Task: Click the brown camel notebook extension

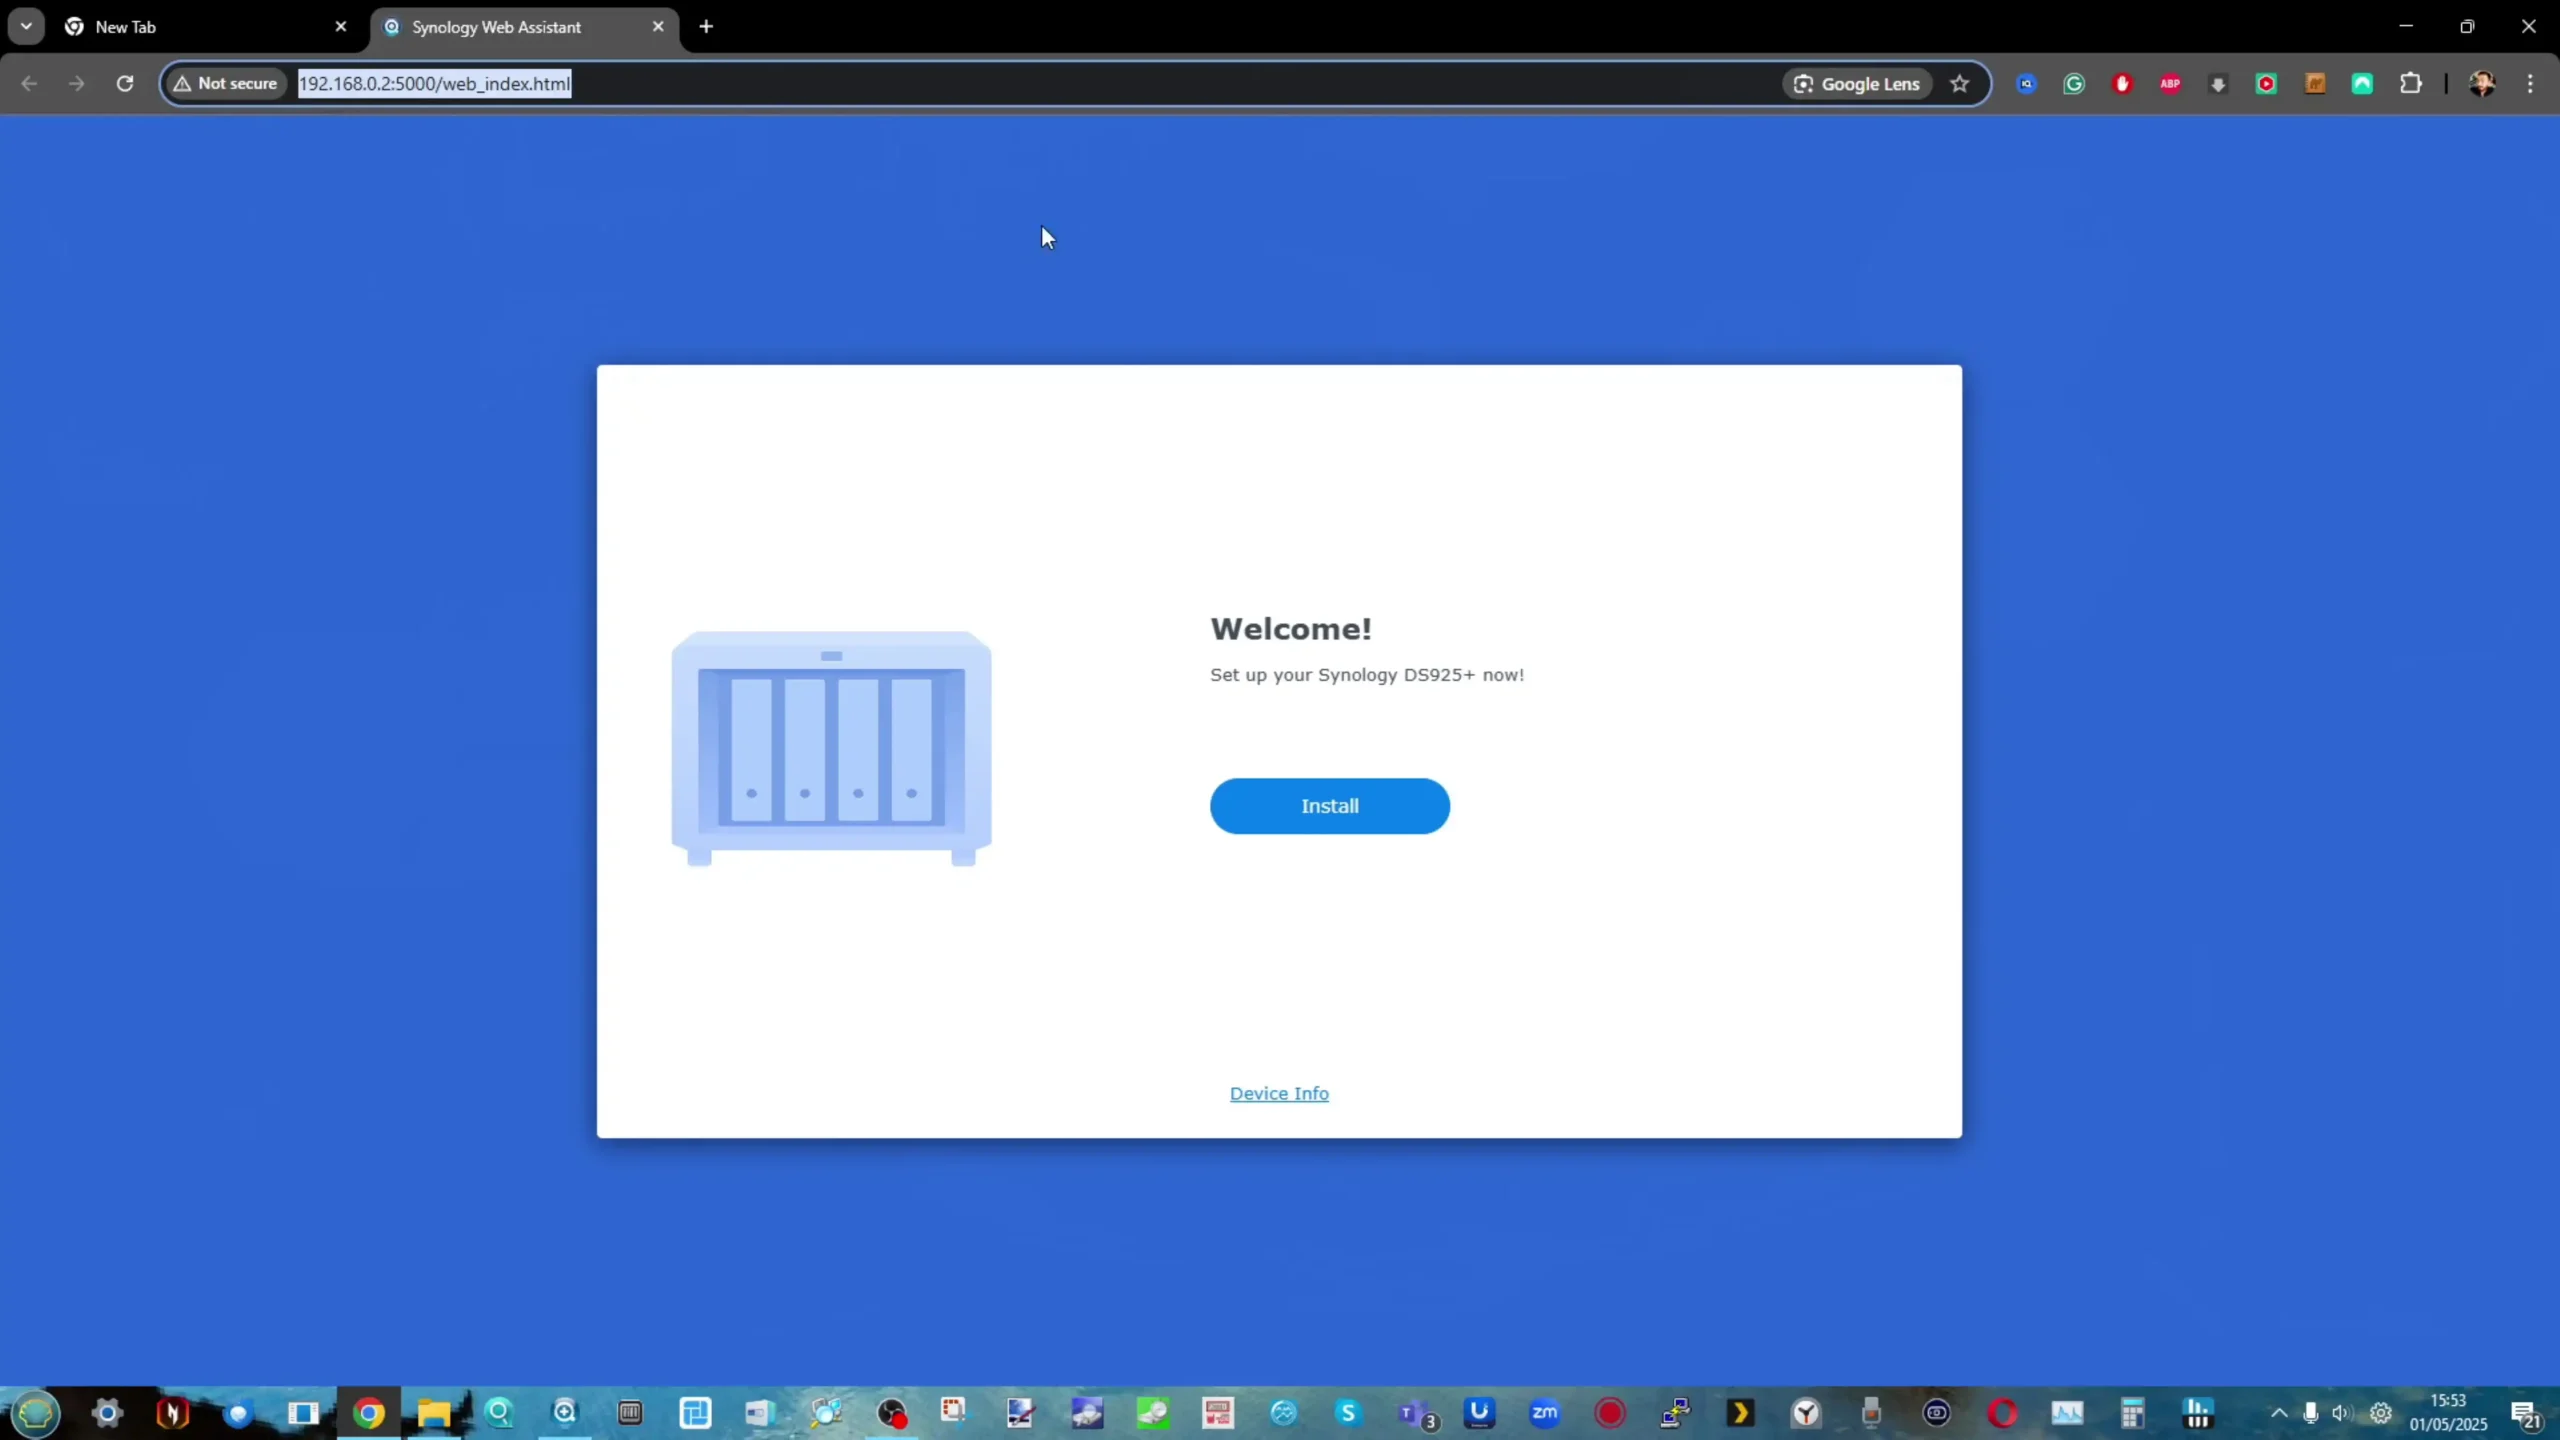Action: pyautogui.click(x=2315, y=84)
